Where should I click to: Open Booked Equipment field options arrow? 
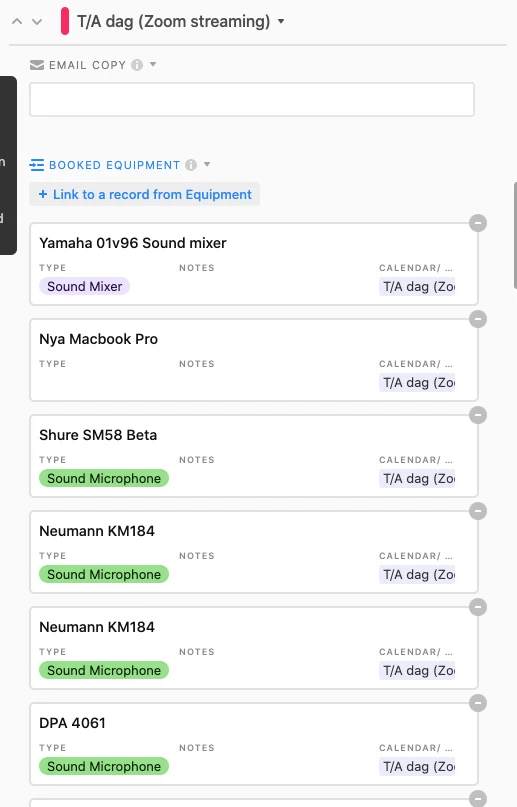207,164
